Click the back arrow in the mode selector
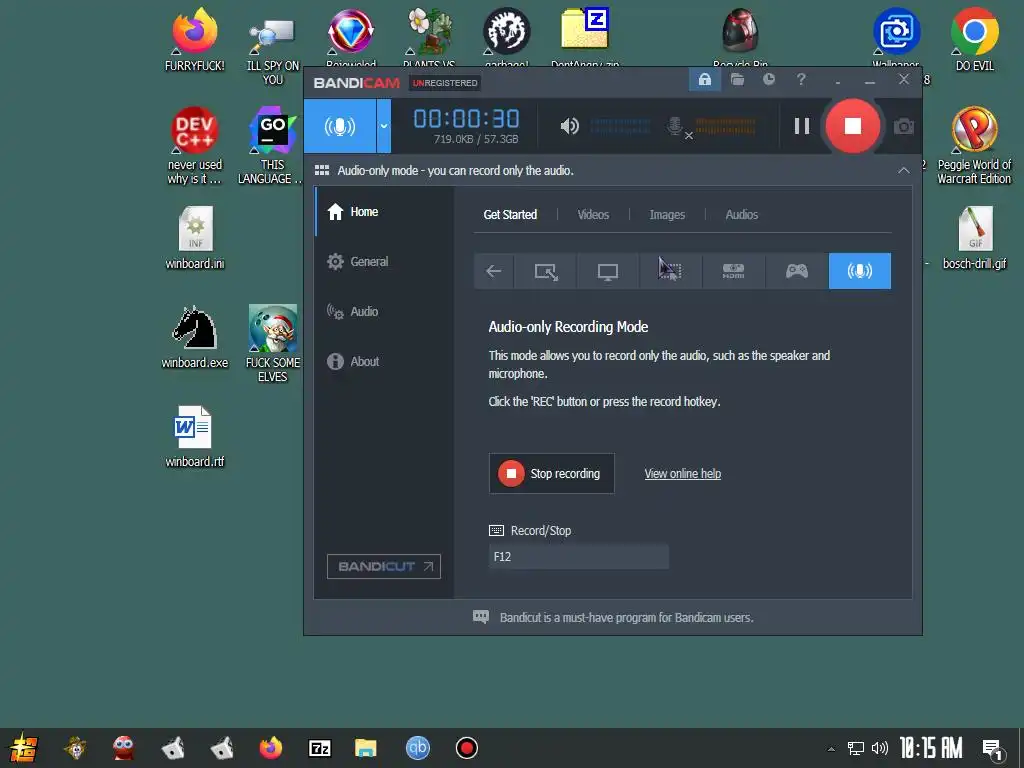The image size is (1024, 768). (494, 271)
